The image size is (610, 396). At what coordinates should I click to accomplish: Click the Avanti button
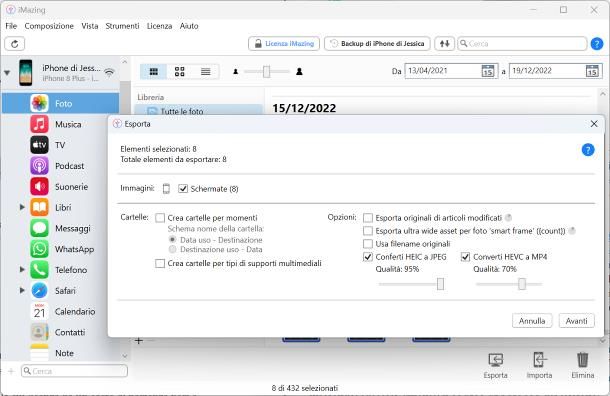pyautogui.click(x=577, y=321)
